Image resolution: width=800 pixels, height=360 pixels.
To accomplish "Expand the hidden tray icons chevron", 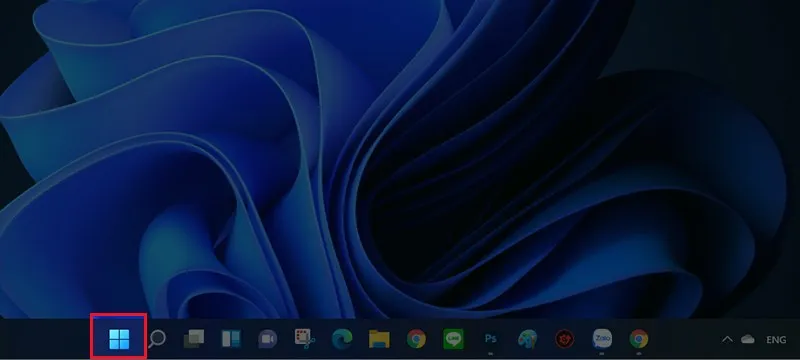I will pos(728,339).
